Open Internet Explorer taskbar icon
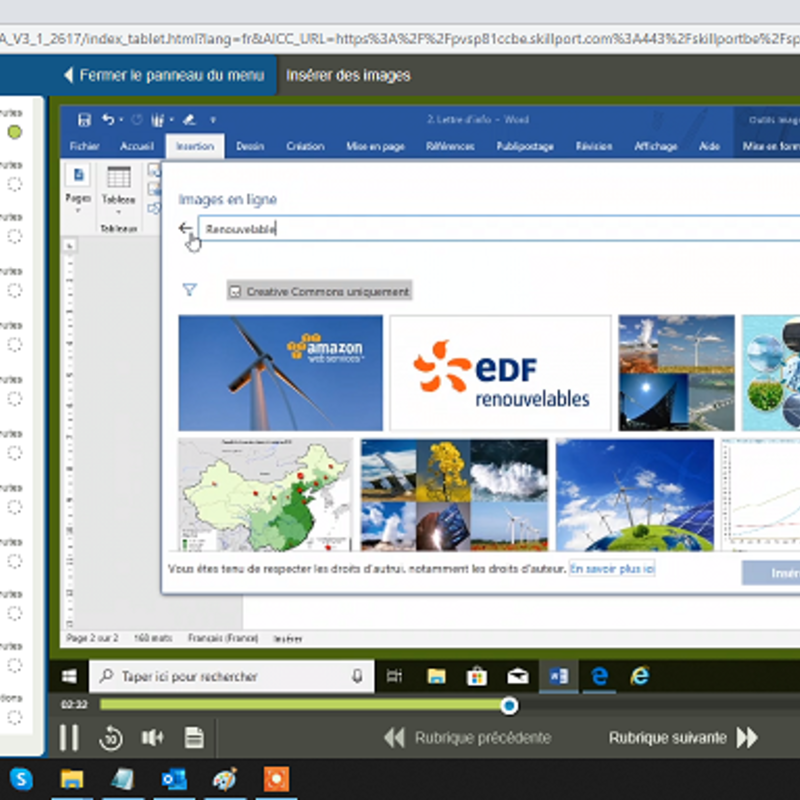The width and height of the screenshot is (800, 800). point(640,677)
